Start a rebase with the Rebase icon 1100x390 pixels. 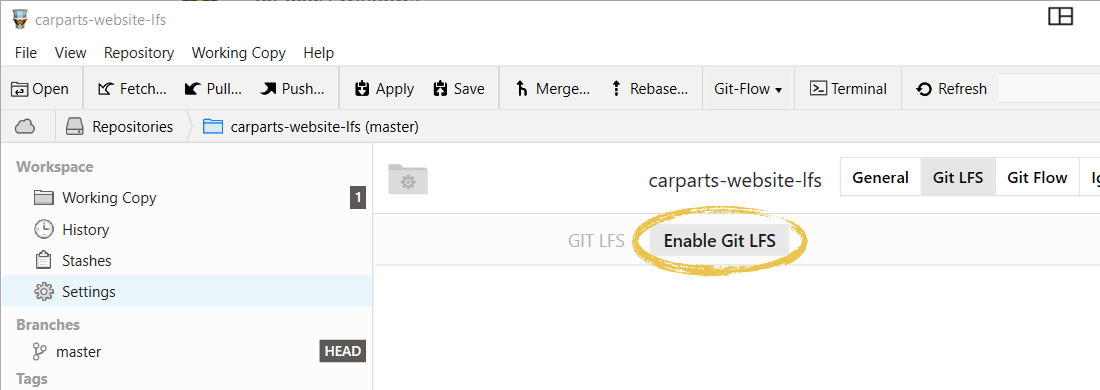pyautogui.click(x=616, y=89)
